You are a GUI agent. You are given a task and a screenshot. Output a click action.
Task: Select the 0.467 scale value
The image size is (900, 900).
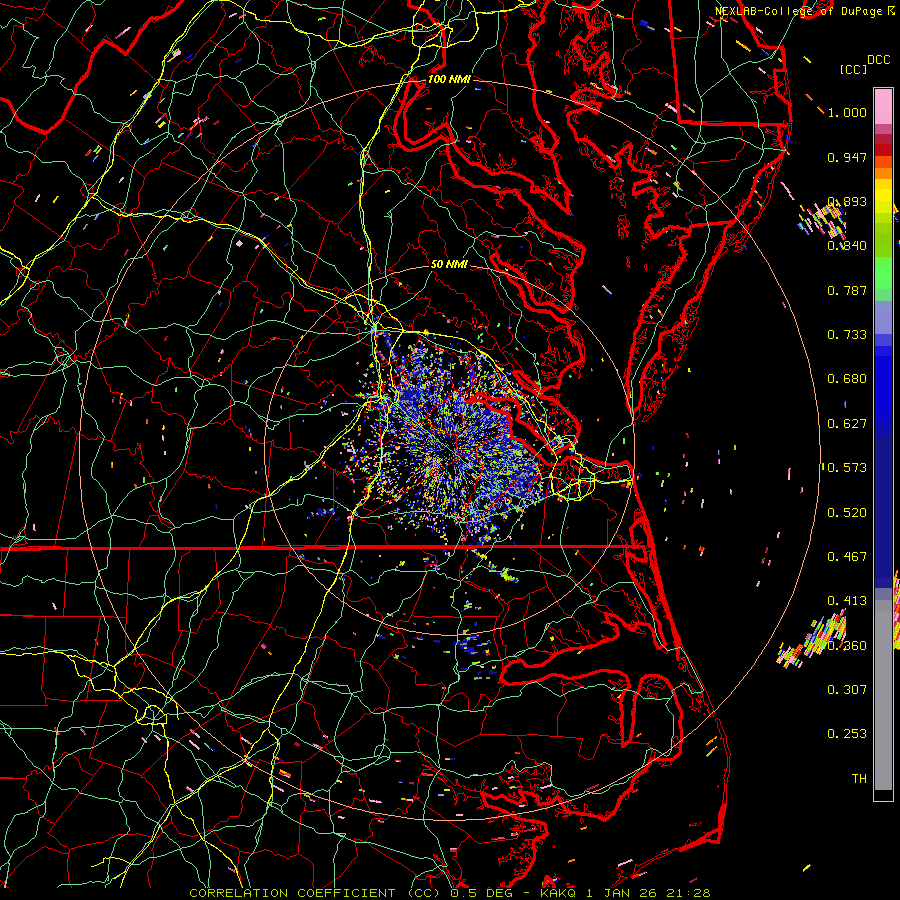(x=847, y=557)
